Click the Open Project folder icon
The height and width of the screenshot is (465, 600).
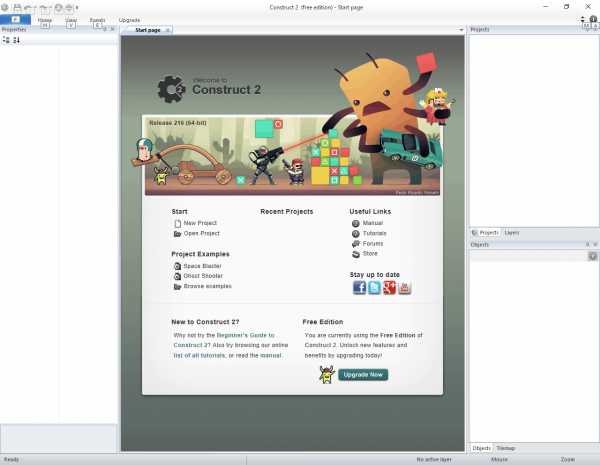click(178, 233)
